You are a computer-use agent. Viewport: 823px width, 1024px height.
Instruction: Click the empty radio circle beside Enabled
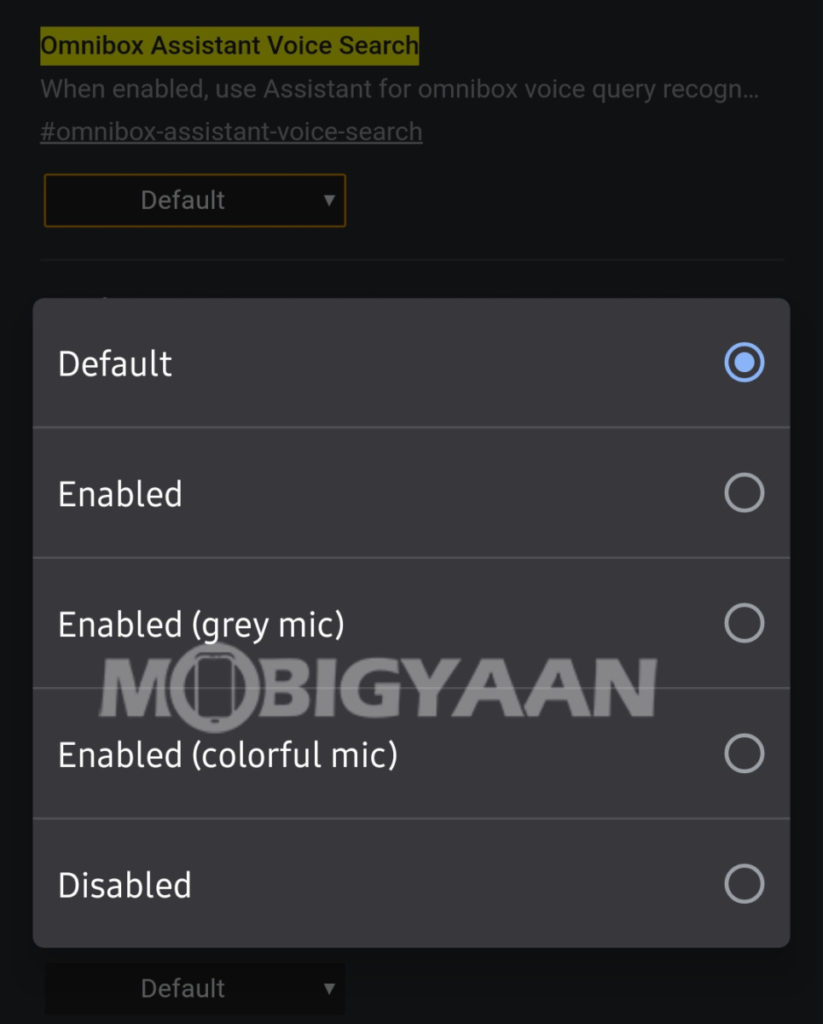click(744, 493)
